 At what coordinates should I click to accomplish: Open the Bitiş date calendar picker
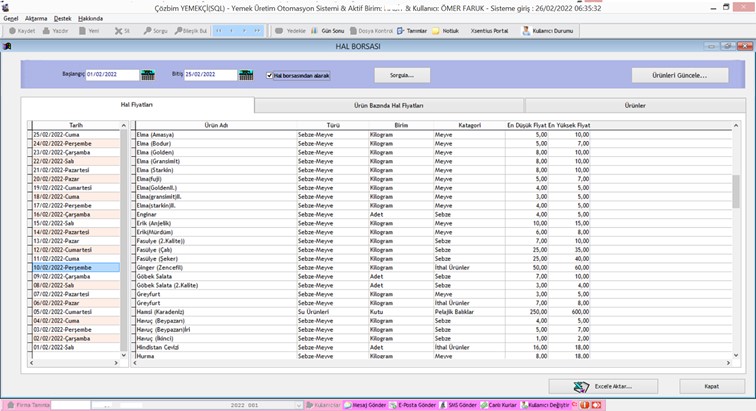(246, 75)
